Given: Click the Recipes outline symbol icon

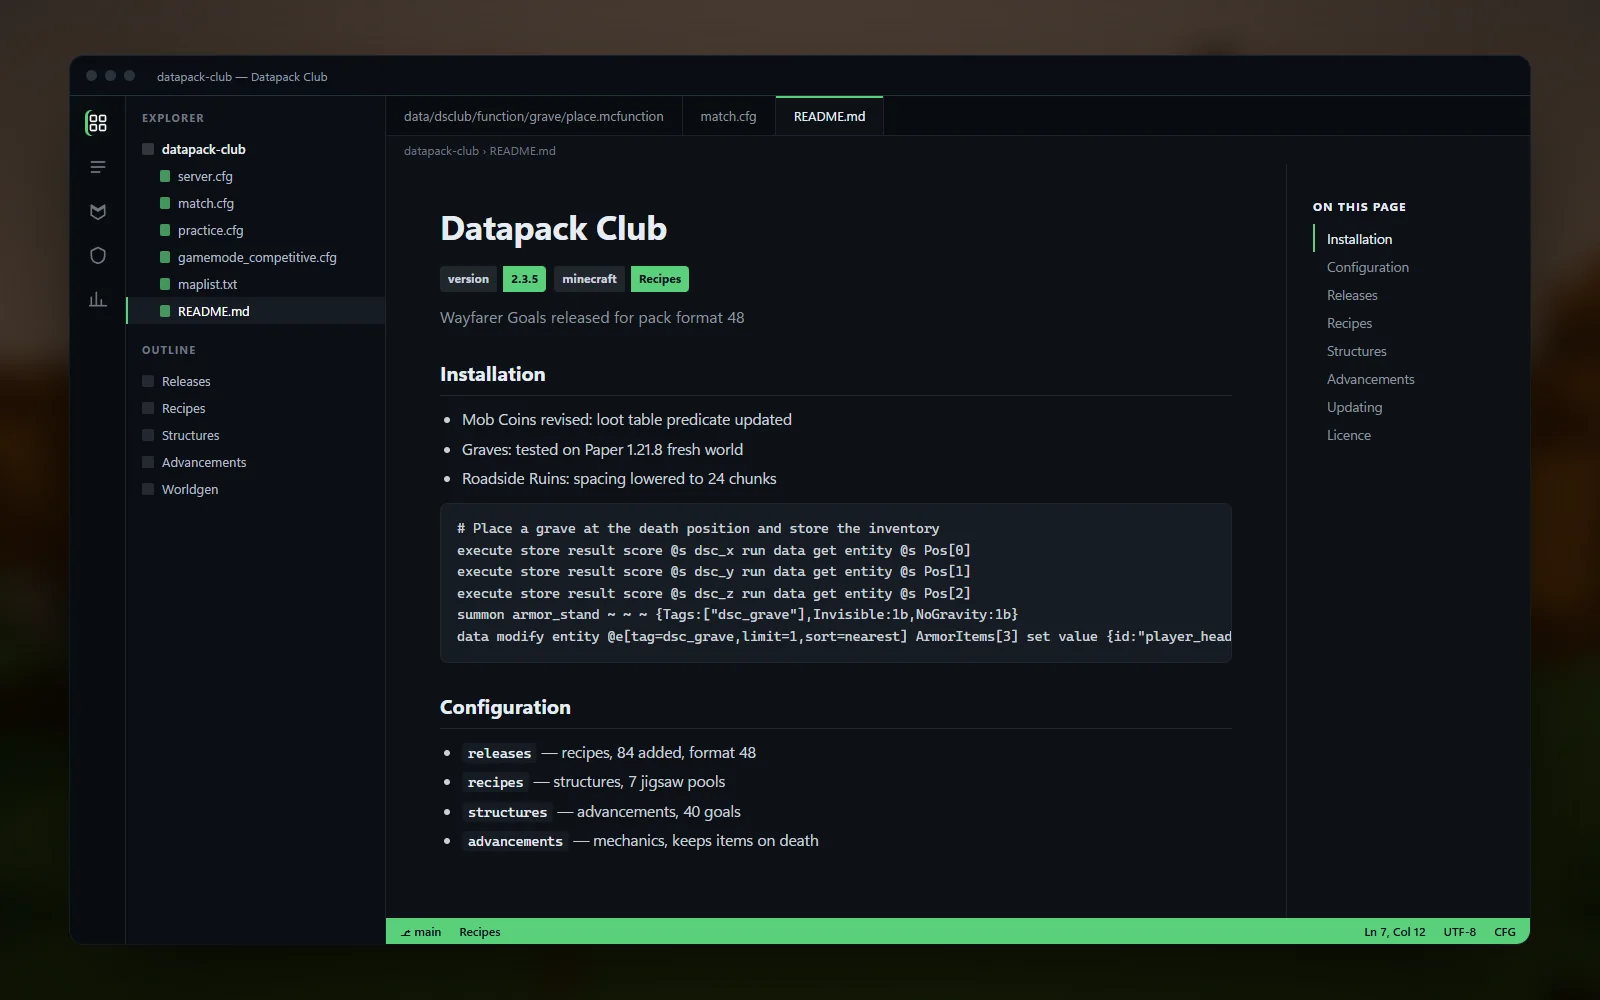Looking at the screenshot, I should click(148, 408).
